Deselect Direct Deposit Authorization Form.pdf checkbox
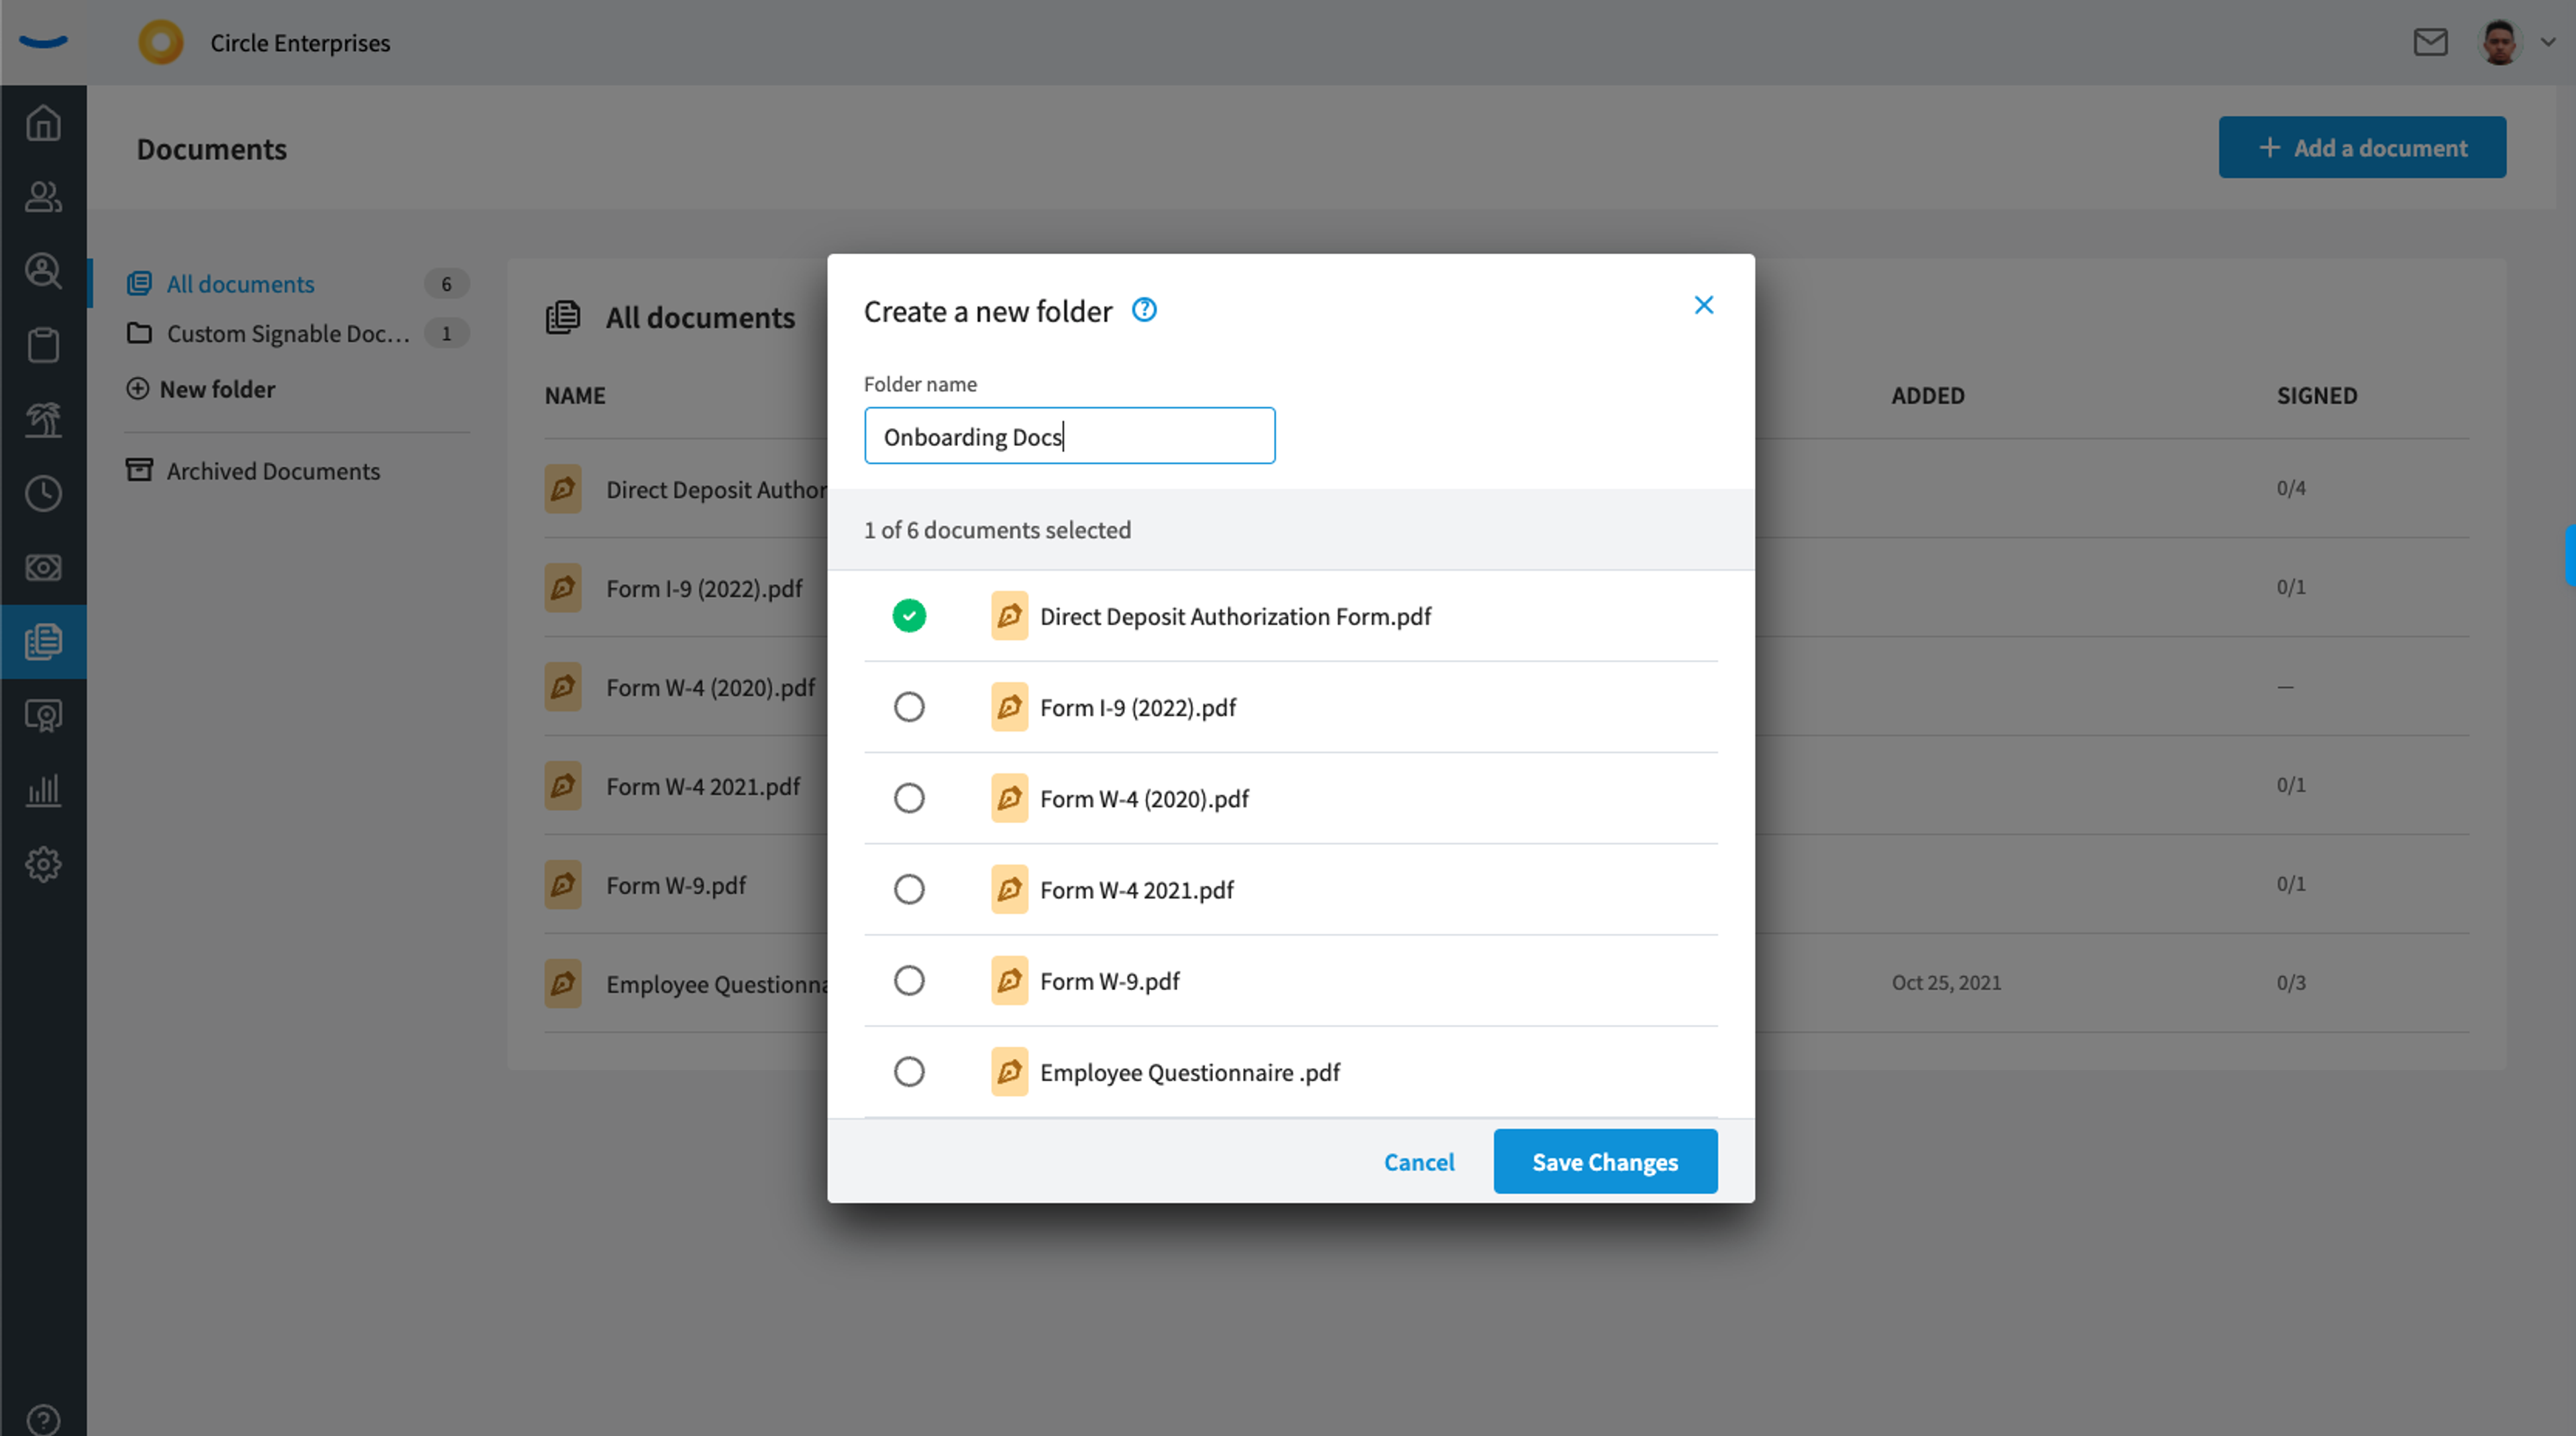 909,616
